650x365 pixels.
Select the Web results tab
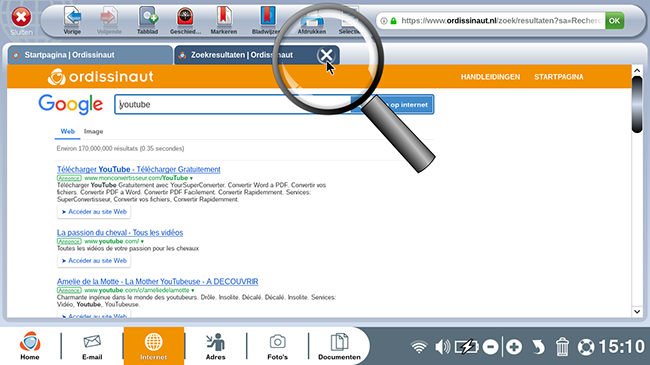tap(68, 131)
